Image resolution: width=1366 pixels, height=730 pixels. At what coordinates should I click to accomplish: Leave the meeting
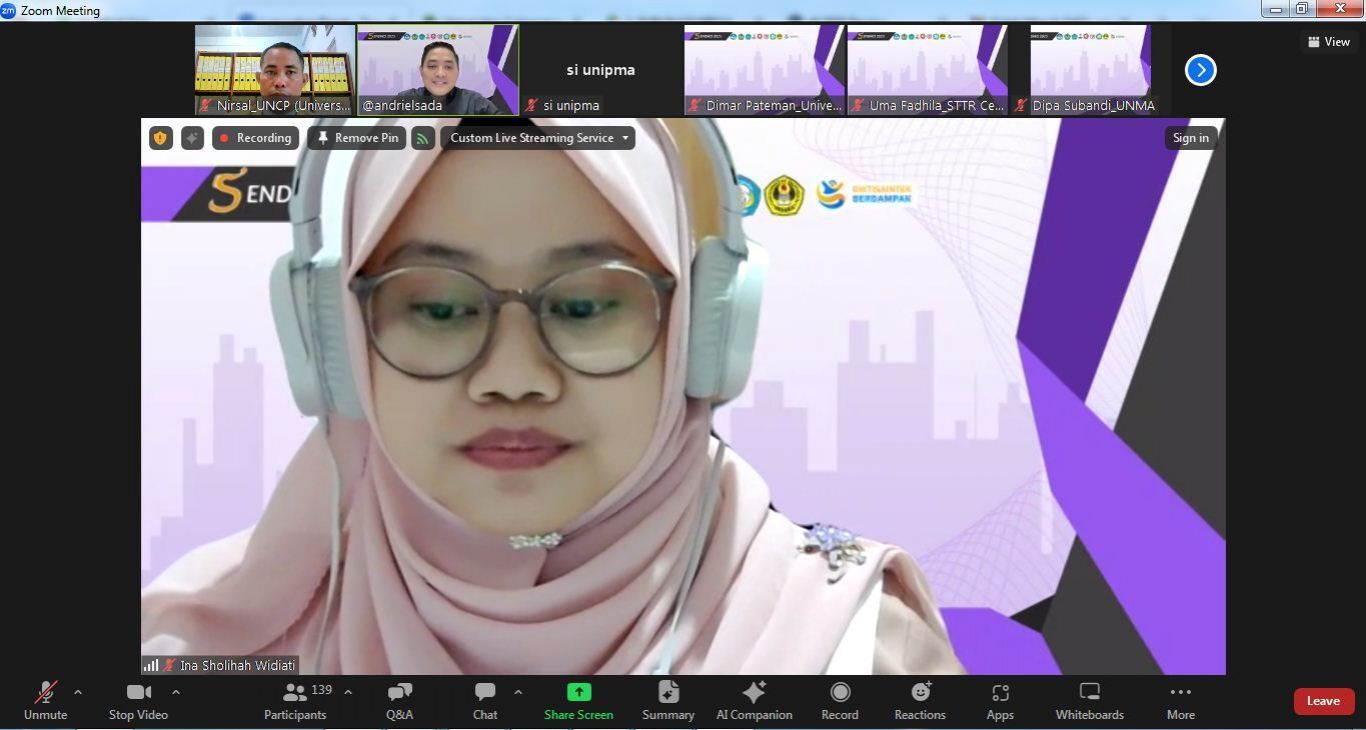point(1323,701)
